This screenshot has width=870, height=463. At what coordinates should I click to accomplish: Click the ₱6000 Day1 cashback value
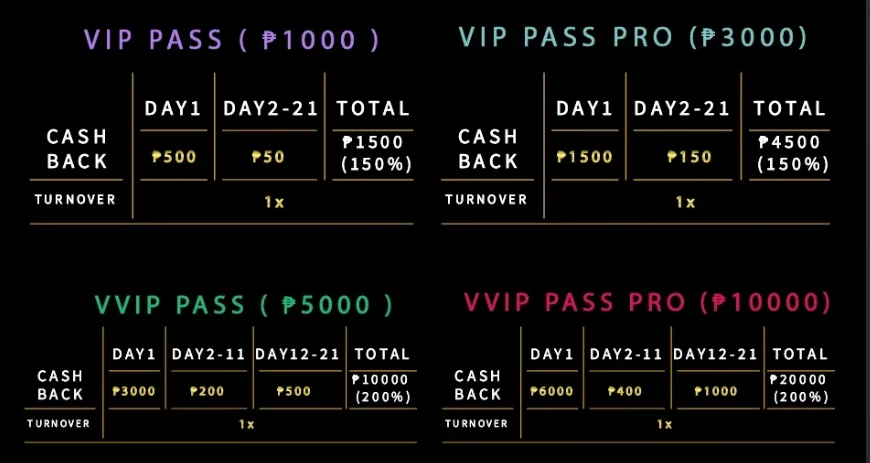(x=552, y=391)
